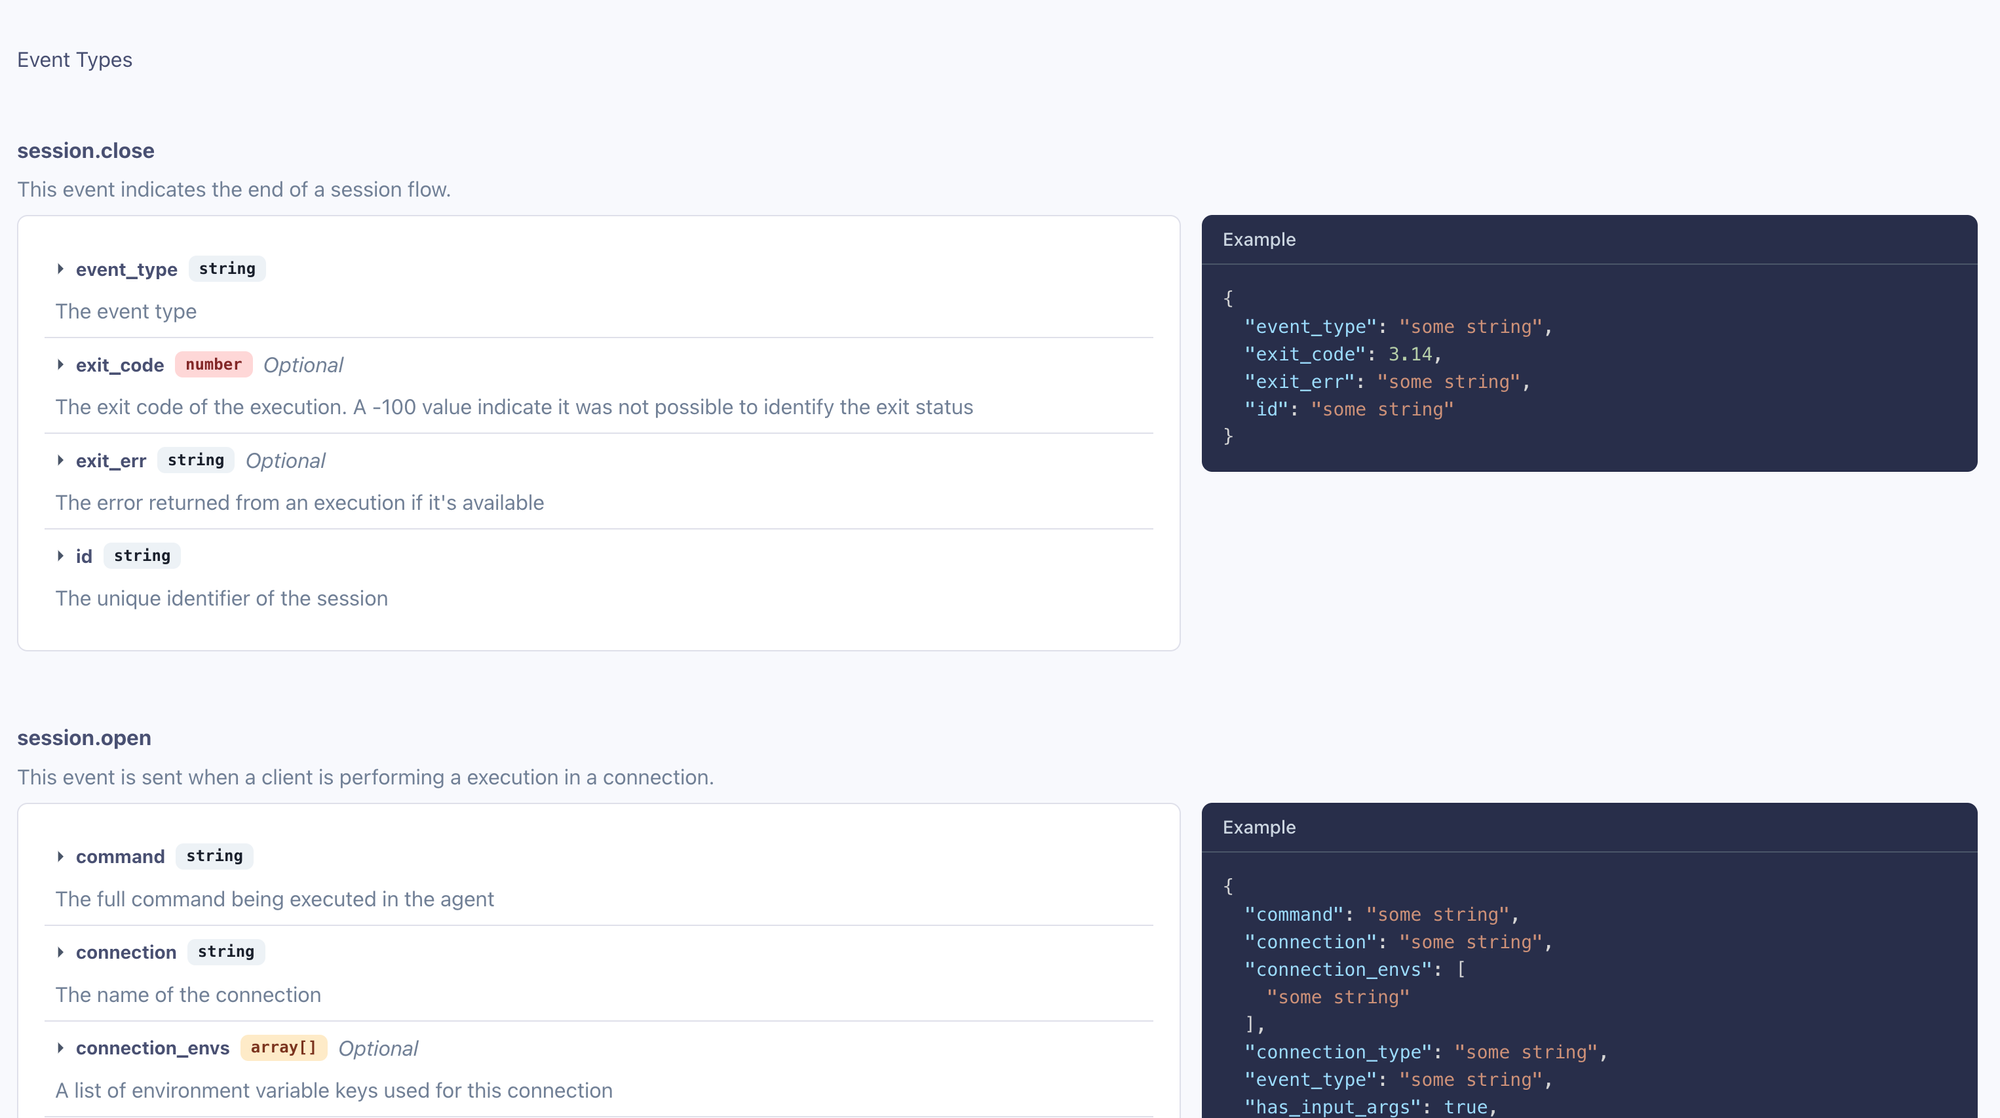Click the exit_code value 3.14 in example
2000x1118 pixels.
pos(1410,354)
